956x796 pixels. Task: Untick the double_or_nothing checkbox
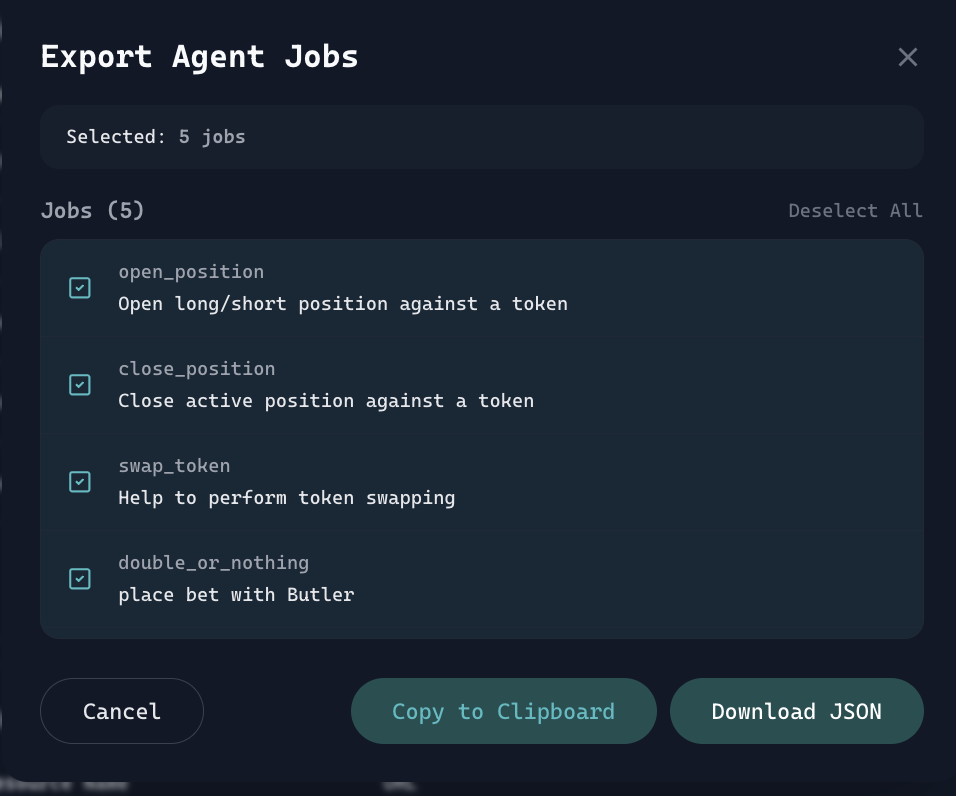pos(80,579)
